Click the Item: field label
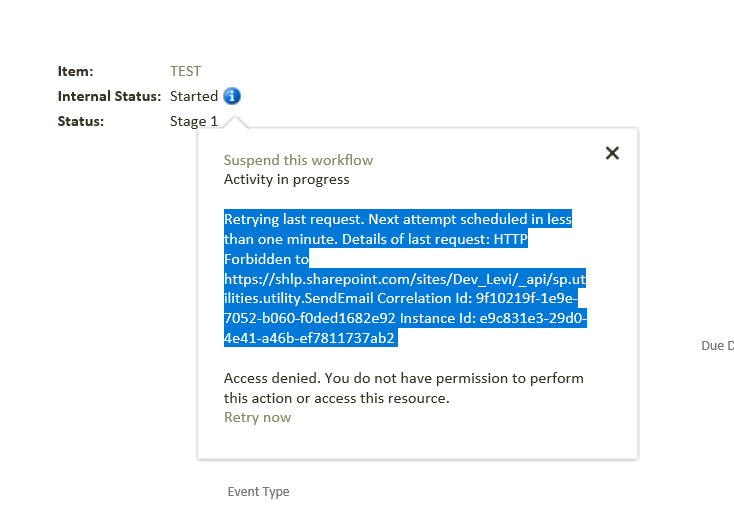This screenshot has height=520, width=734. [x=75, y=71]
